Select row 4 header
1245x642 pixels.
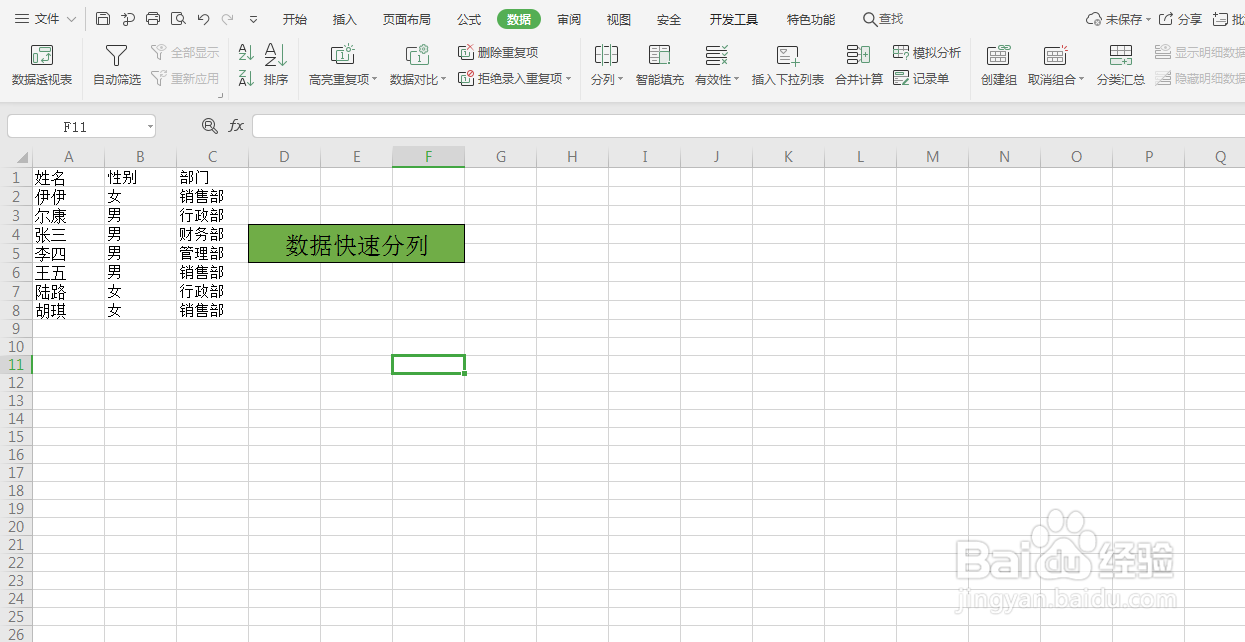16,234
